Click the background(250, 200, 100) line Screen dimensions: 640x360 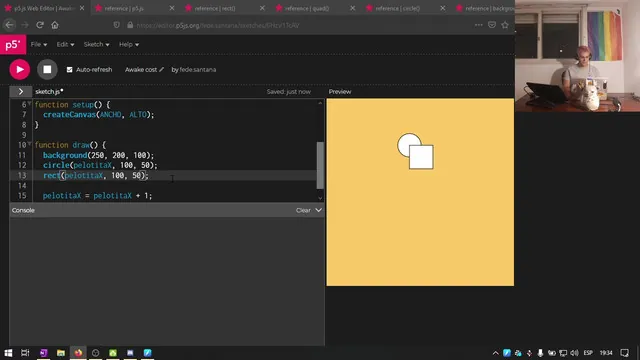coord(99,155)
